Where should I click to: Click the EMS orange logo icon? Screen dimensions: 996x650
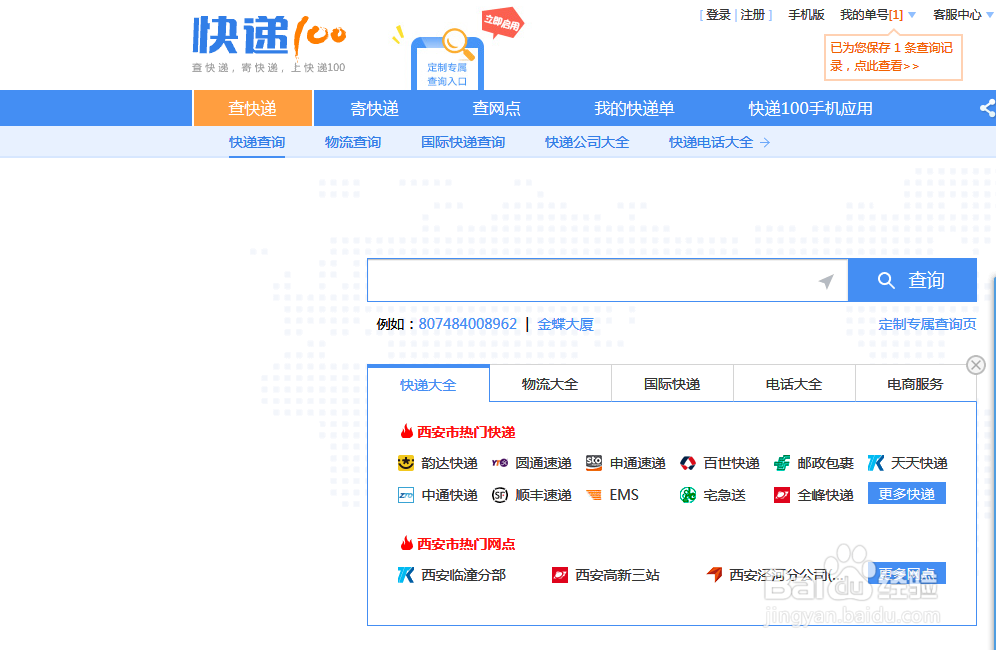[x=594, y=495]
